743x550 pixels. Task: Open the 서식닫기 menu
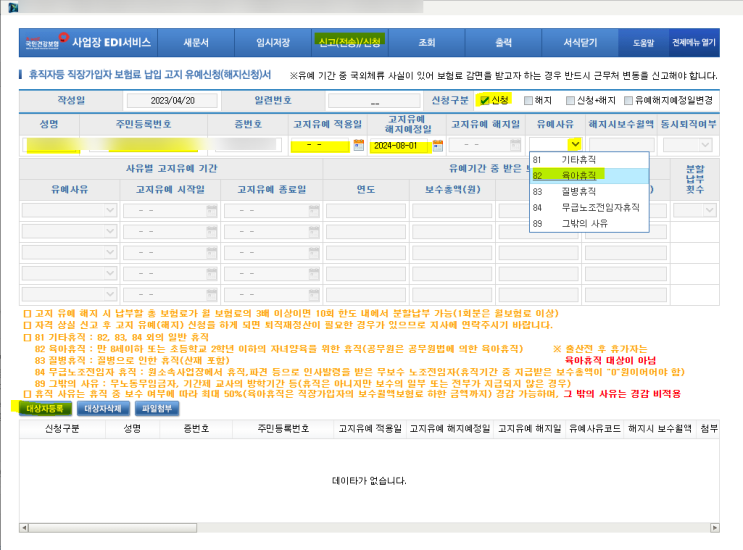coord(580,43)
